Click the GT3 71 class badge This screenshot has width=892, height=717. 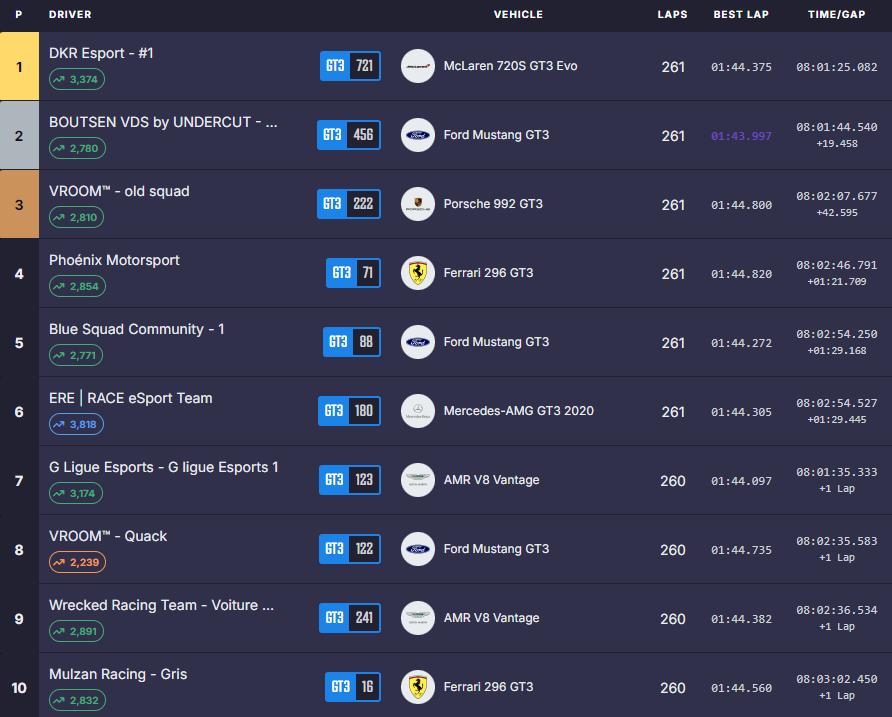(x=353, y=273)
